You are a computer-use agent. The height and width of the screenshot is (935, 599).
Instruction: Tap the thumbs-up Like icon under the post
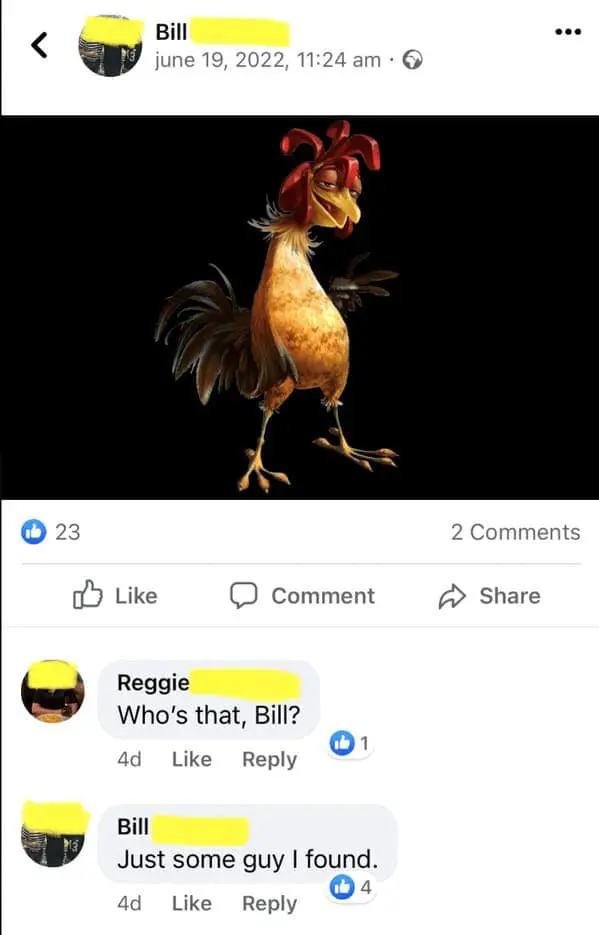[x=87, y=595]
